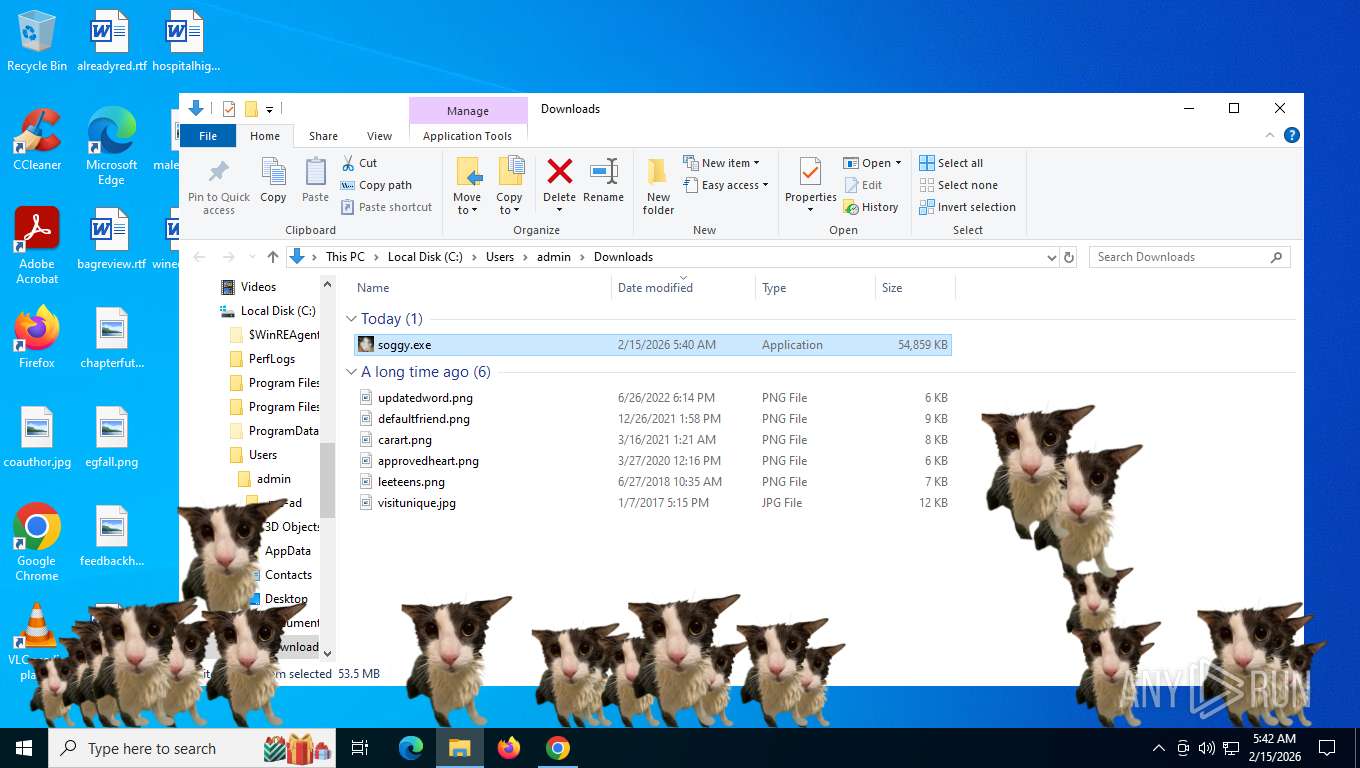Select ProgramData folder in tree
1360x768 pixels.
283,431
